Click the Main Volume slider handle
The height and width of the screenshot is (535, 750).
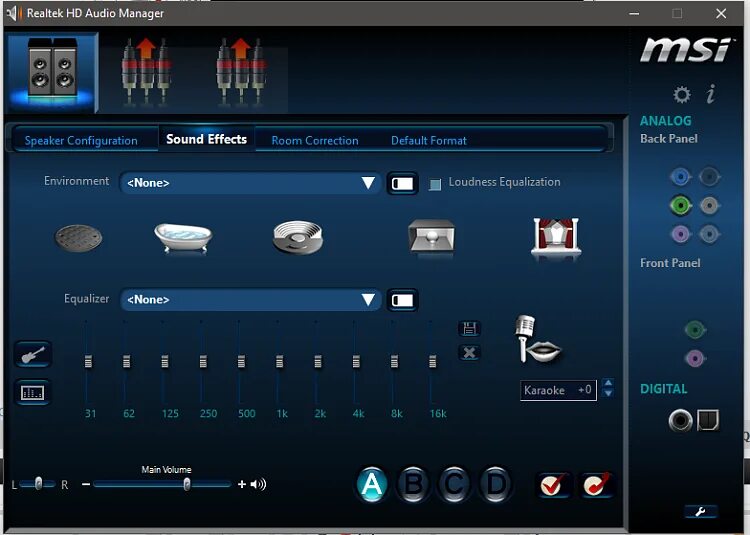pyautogui.click(x=187, y=484)
